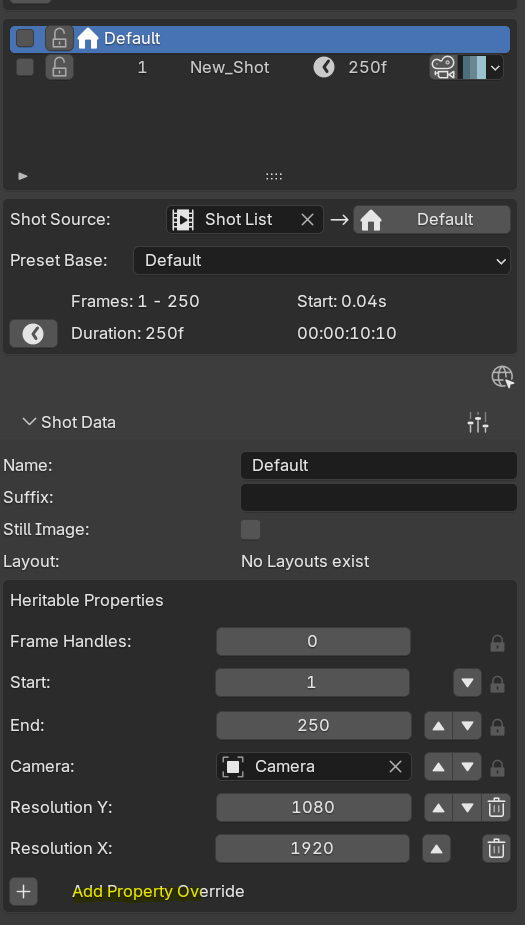The height and width of the screenshot is (925, 525).
Task: Move Camera property up with arrow
Action: coord(438,767)
